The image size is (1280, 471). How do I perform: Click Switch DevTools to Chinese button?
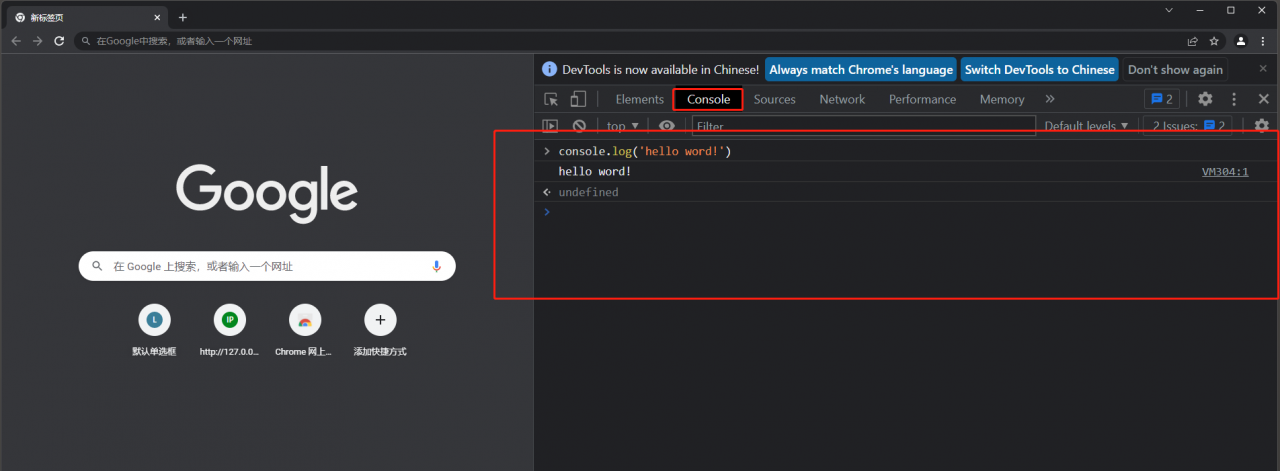[1039, 70]
